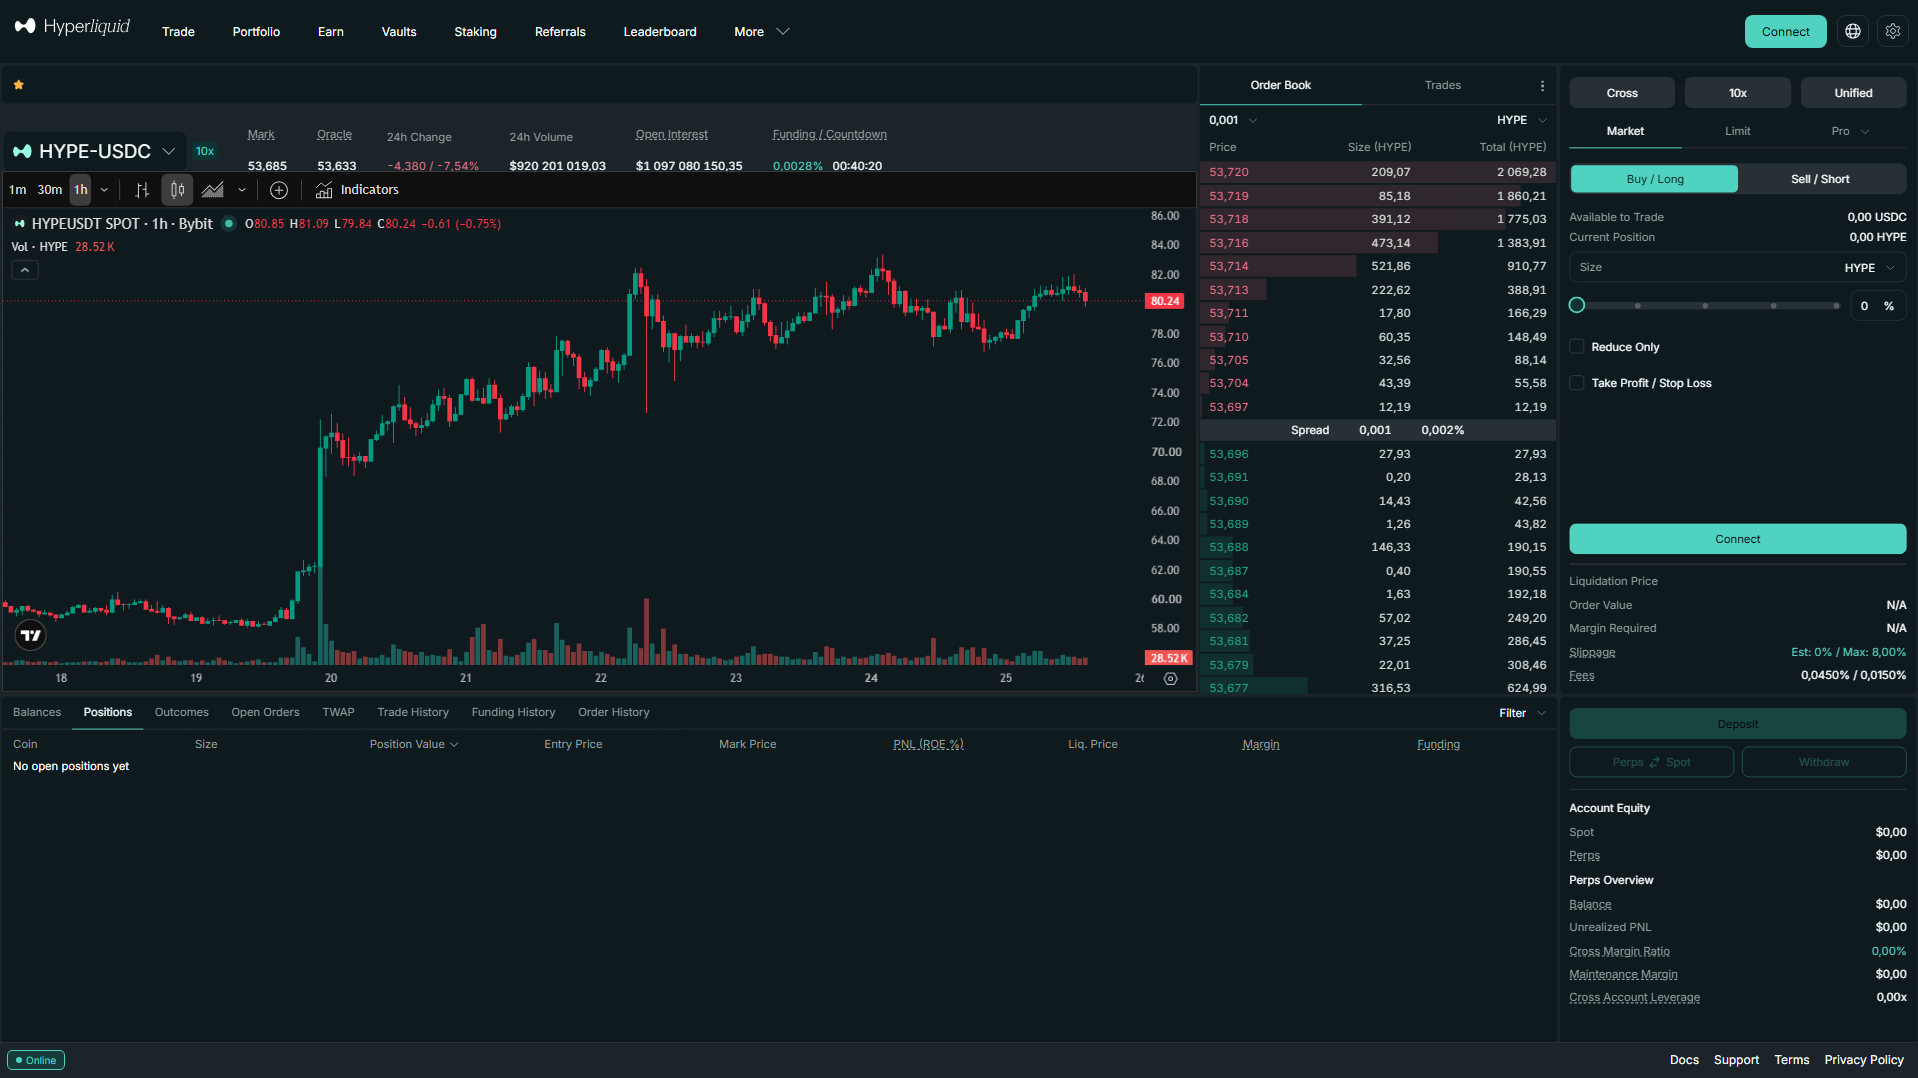
Task: Collapse the chart legend arrow
Action: [25, 270]
